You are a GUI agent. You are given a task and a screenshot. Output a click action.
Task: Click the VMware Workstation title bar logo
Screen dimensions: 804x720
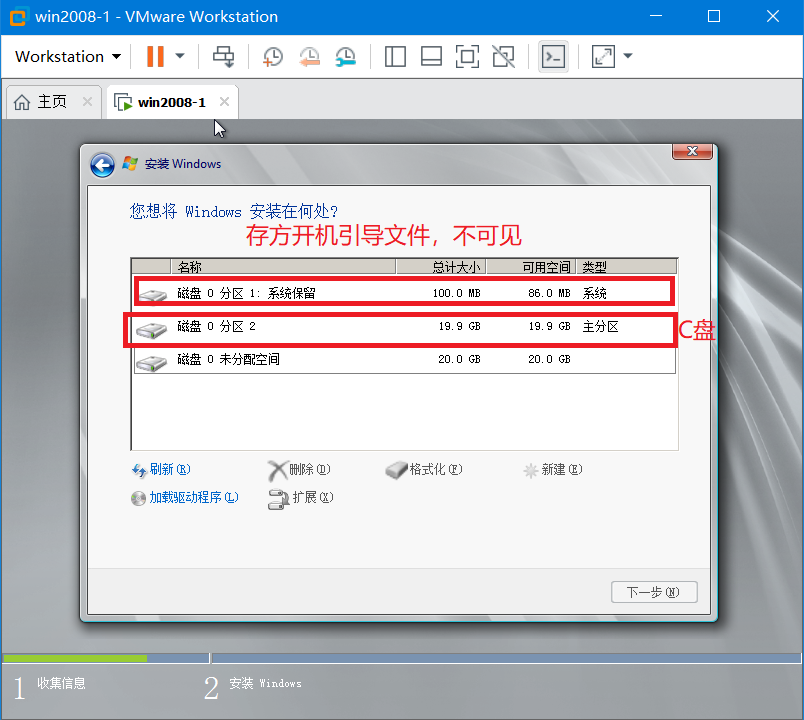coord(17,17)
